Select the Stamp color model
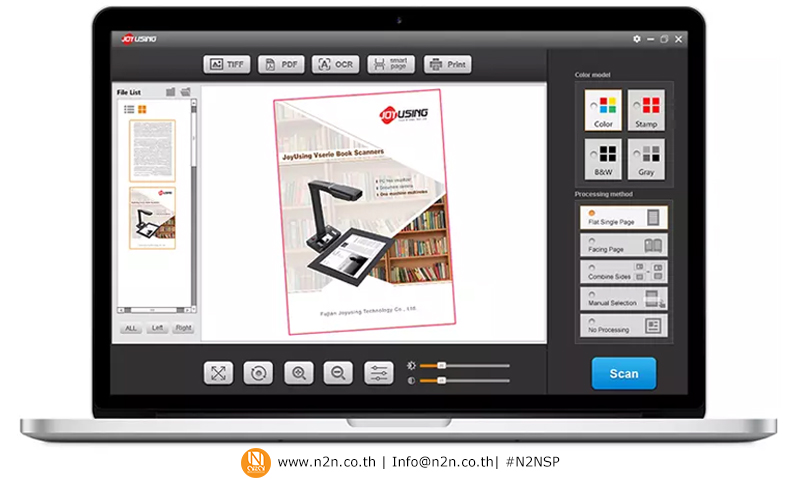Image resolution: width=800 pixels, height=480 pixels. (x=646, y=110)
